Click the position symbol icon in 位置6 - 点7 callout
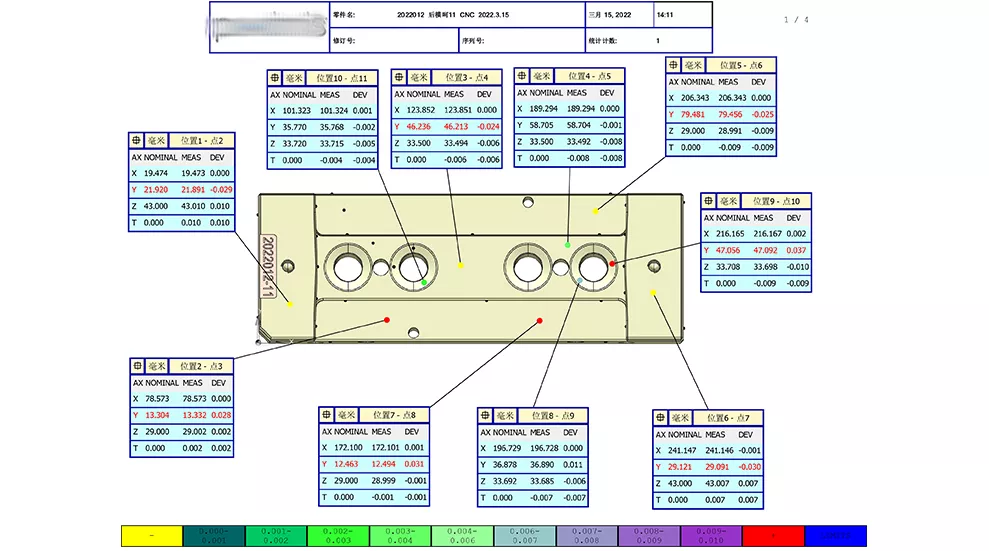The height and width of the screenshot is (551, 989). tap(661, 417)
